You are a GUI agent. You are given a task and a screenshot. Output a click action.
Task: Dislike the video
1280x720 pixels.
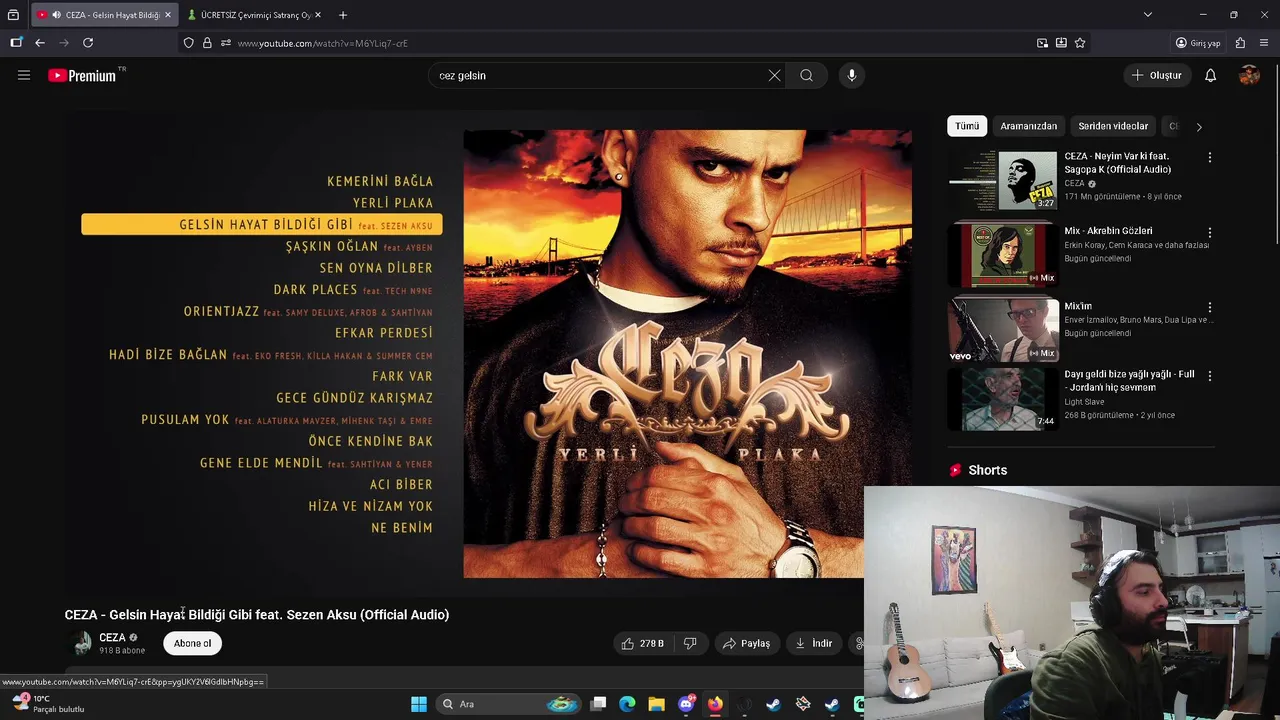690,643
